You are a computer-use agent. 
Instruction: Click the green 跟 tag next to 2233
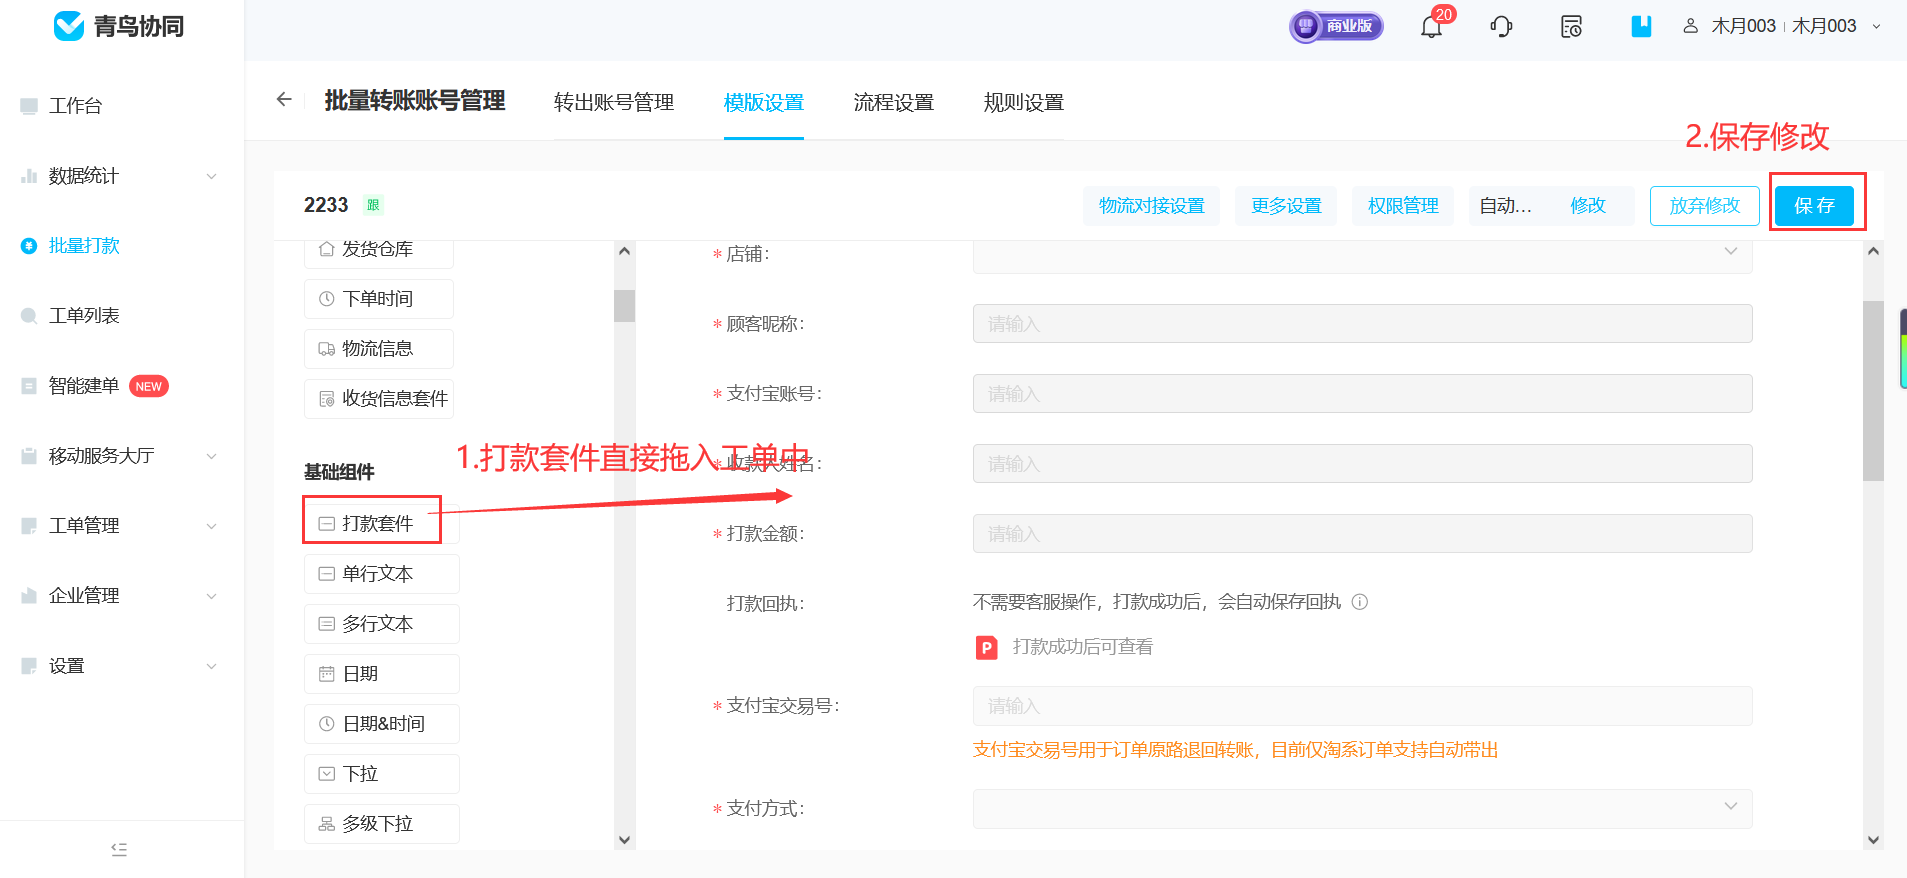pyautogui.click(x=373, y=205)
